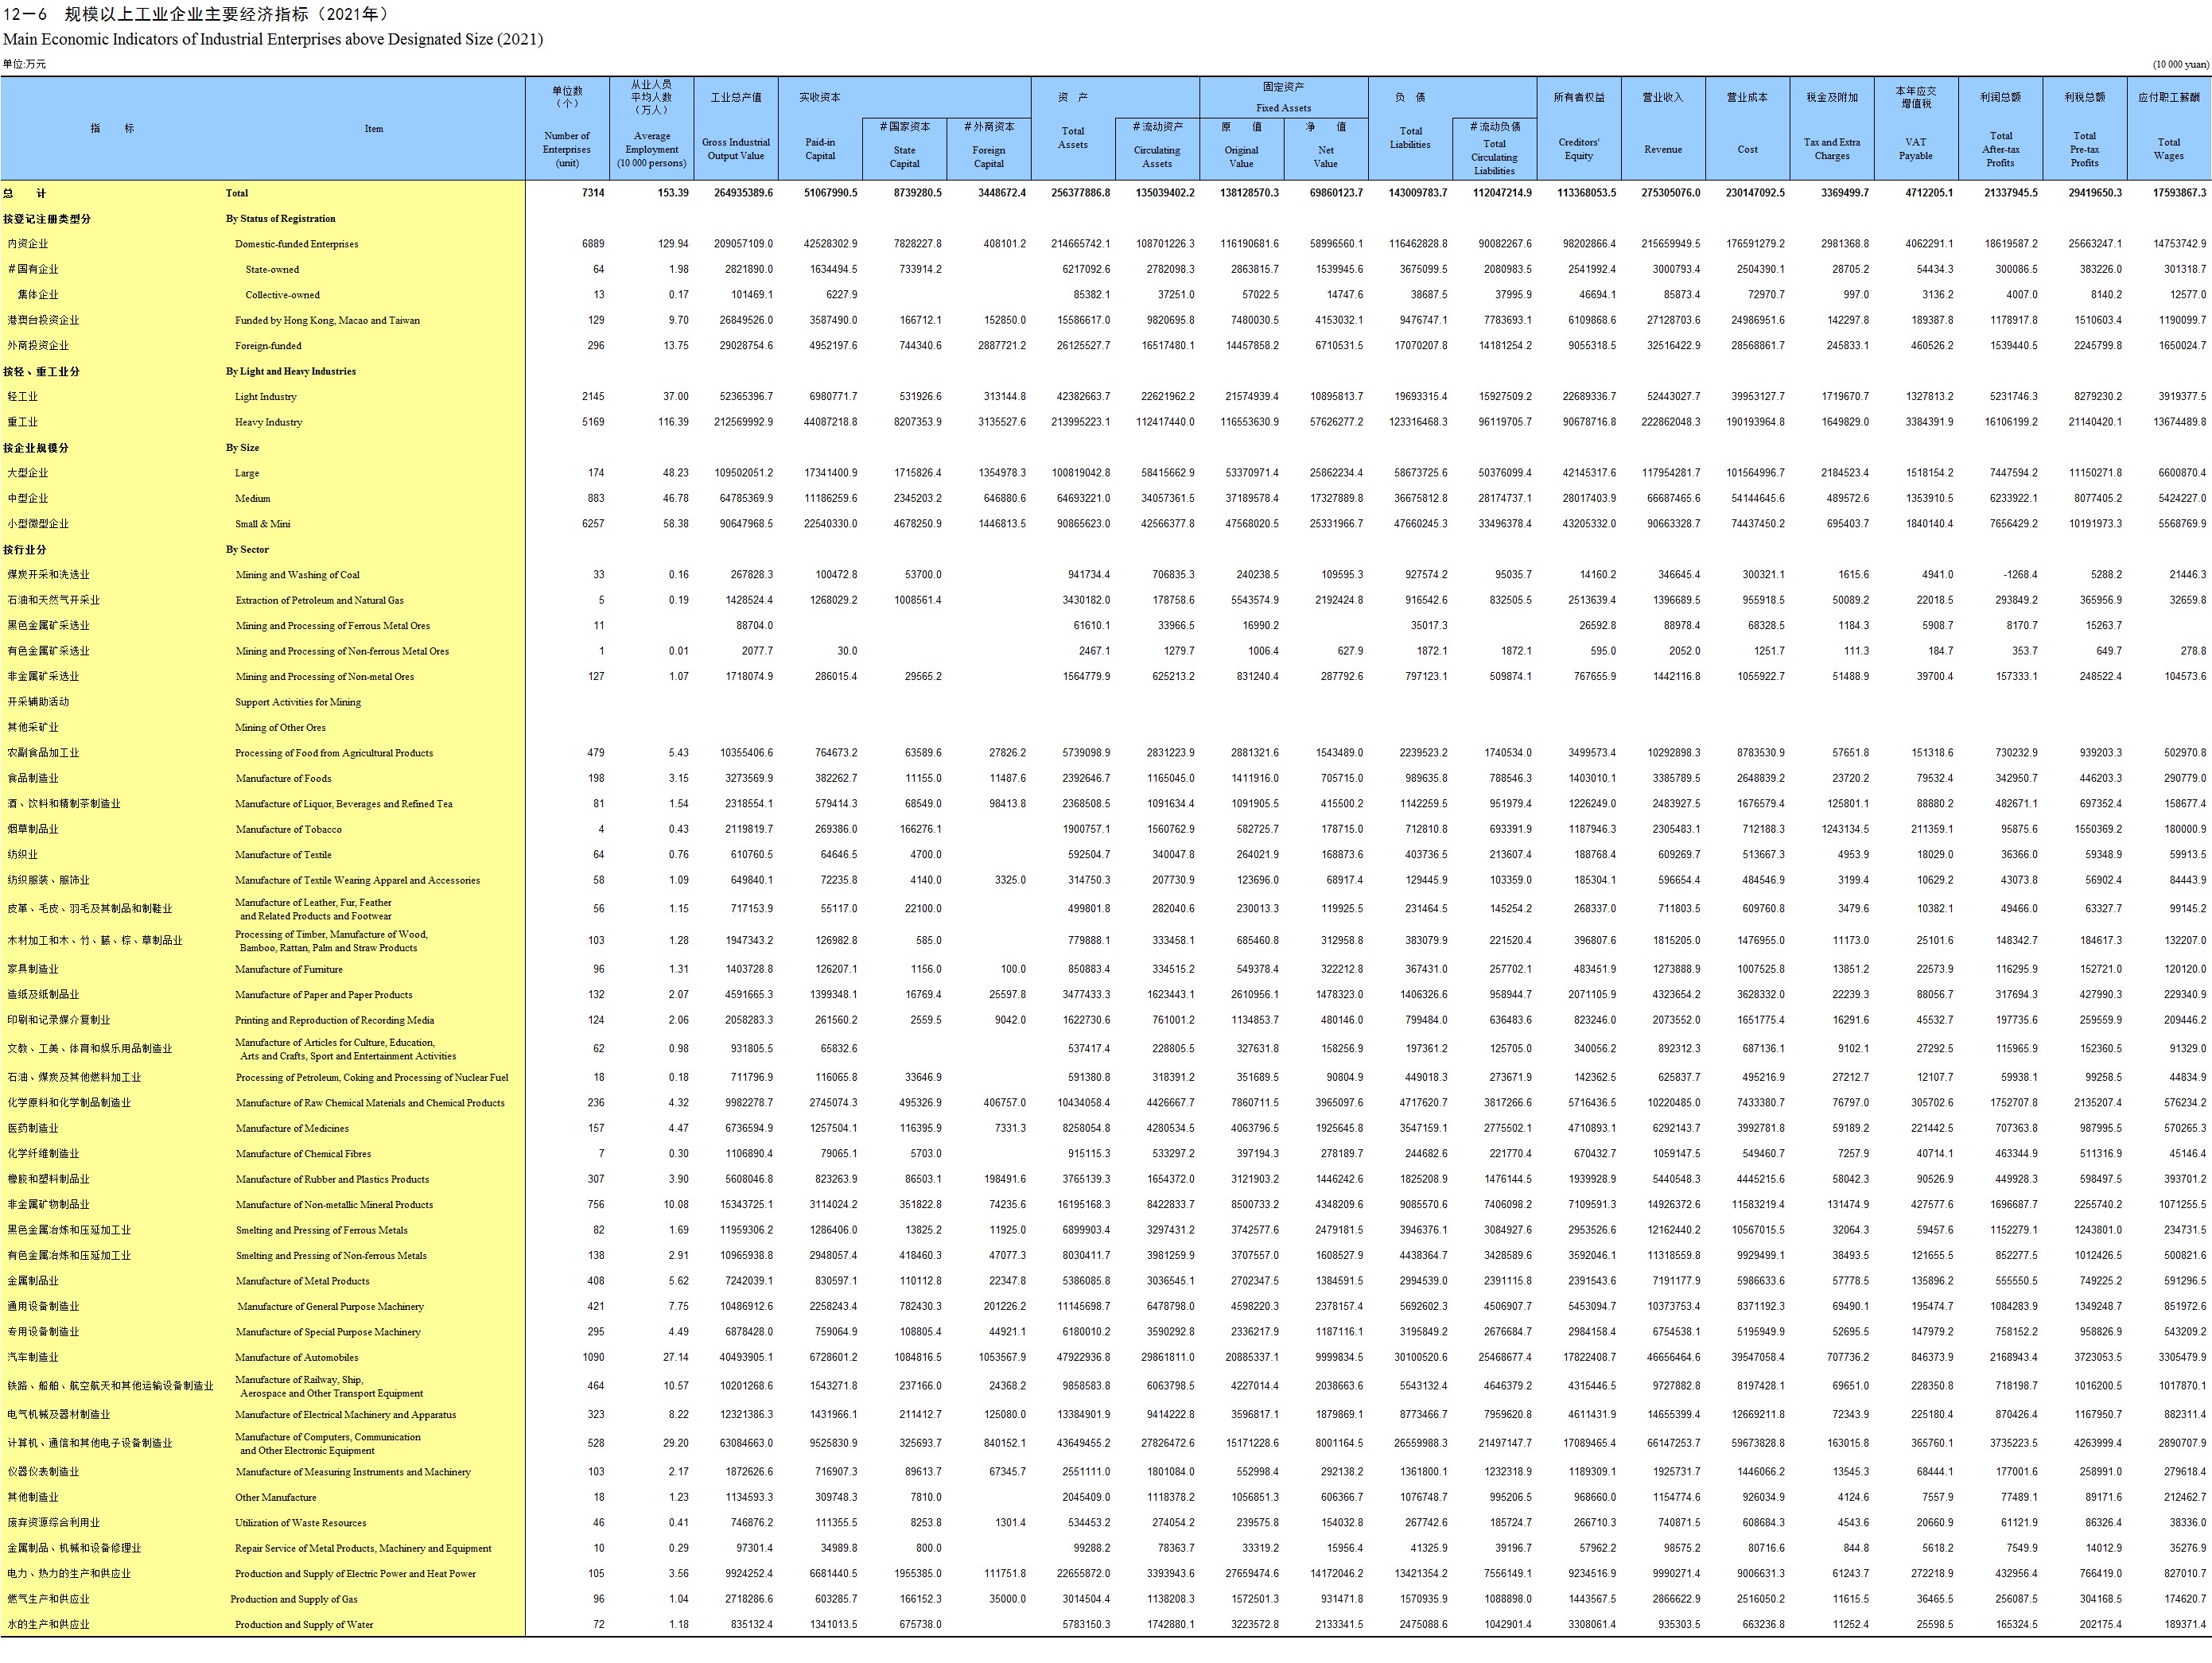Select 'Manufacture of Foods' row label
This screenshot has width=2212, height=1663.
click(x=283, y=778)
